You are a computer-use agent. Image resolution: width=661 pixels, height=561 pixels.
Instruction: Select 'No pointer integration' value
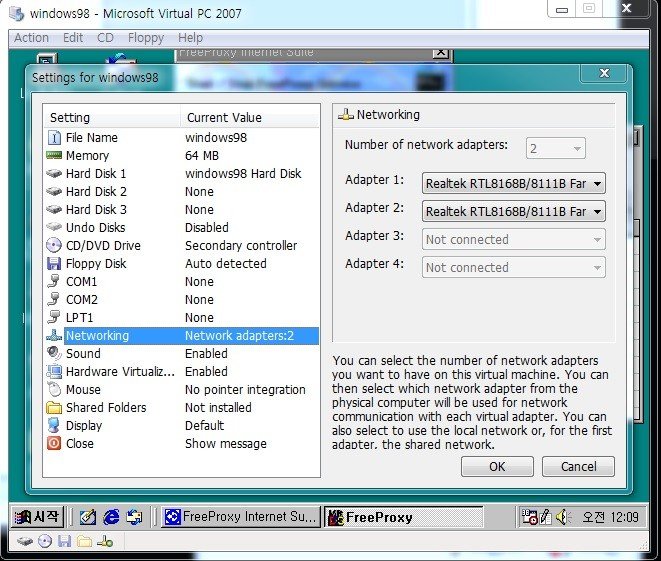[x=245, y=389]
